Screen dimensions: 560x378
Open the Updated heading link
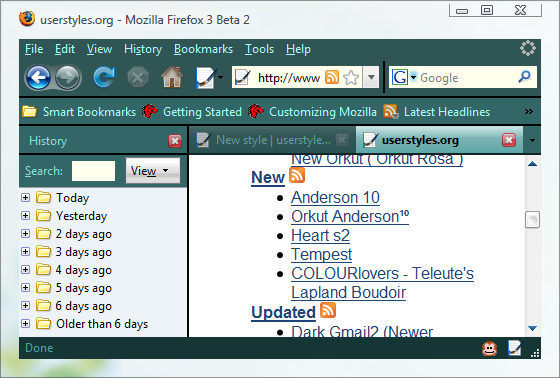pos(283,312)
